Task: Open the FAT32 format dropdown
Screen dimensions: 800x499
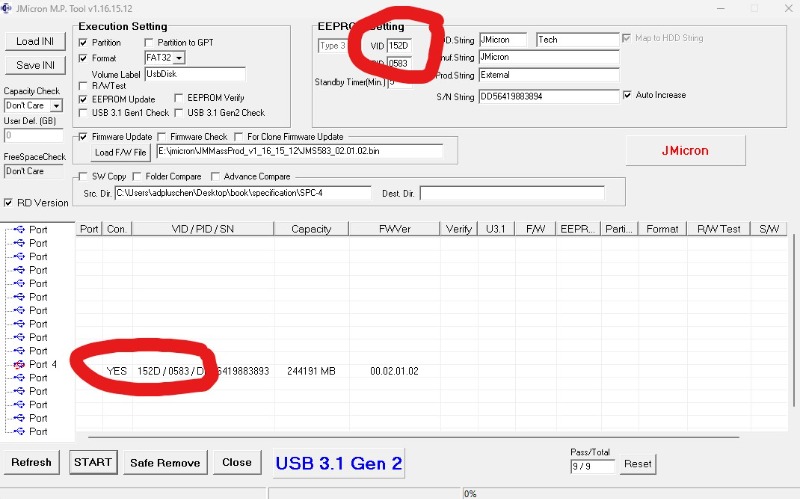Action: pyautogui.click(x=179, y=58)
